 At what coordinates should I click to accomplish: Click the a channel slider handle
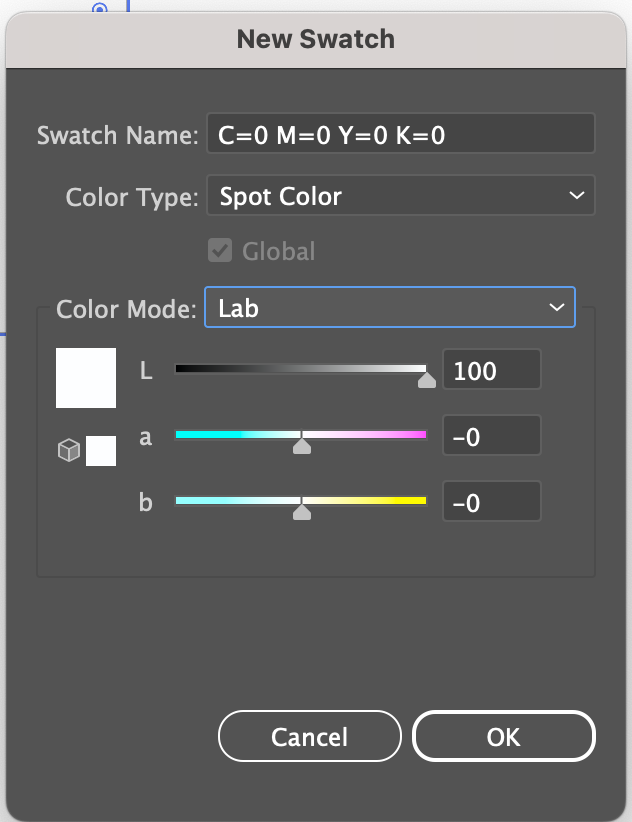pos(301,445)
